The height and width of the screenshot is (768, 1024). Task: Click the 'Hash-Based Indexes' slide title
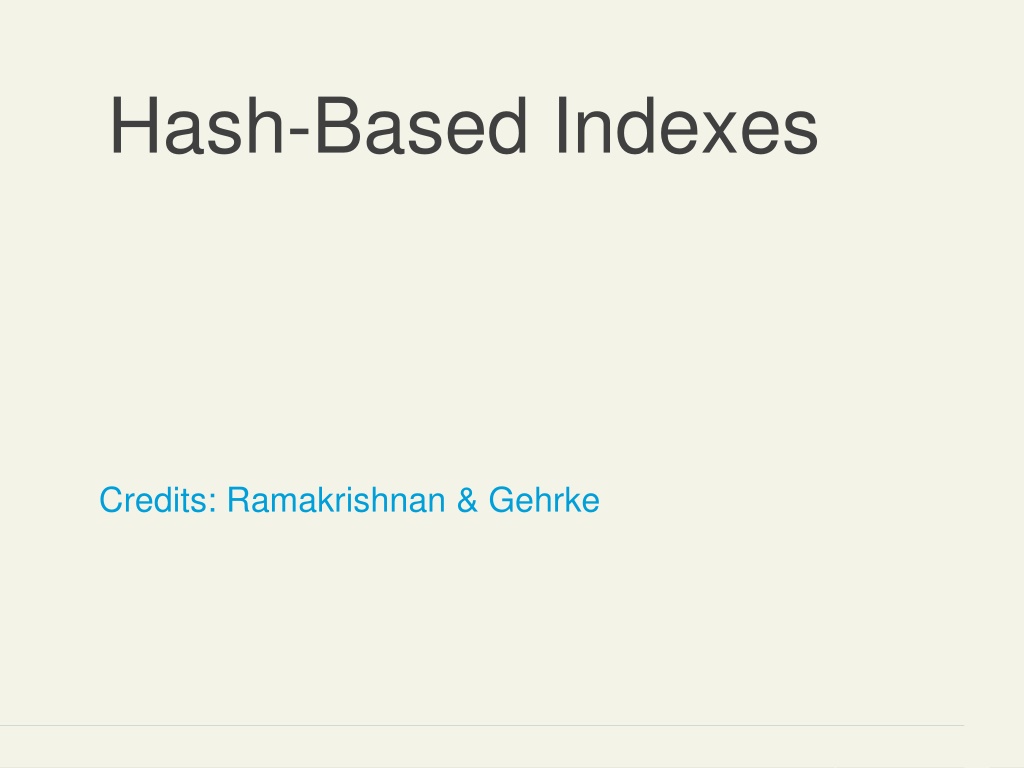pos(464,125)
